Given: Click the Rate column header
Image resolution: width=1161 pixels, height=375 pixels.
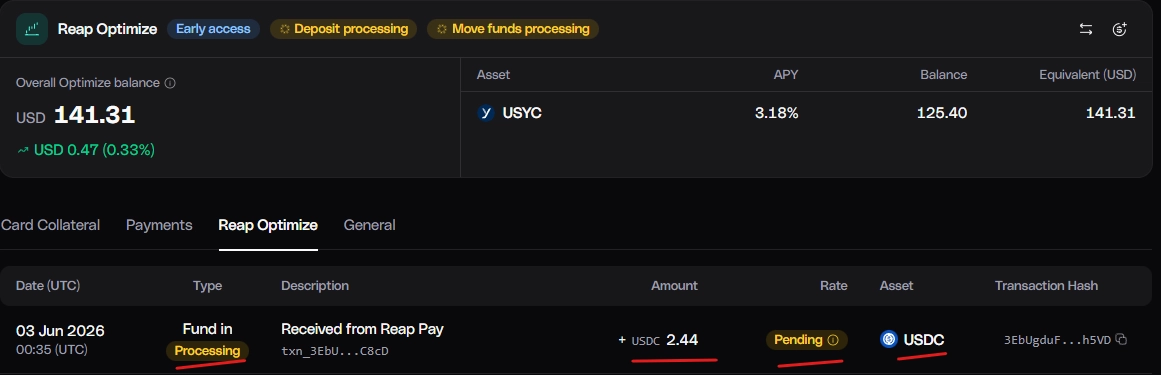Looking at the screenshot, I should click(x=834, y=285).
